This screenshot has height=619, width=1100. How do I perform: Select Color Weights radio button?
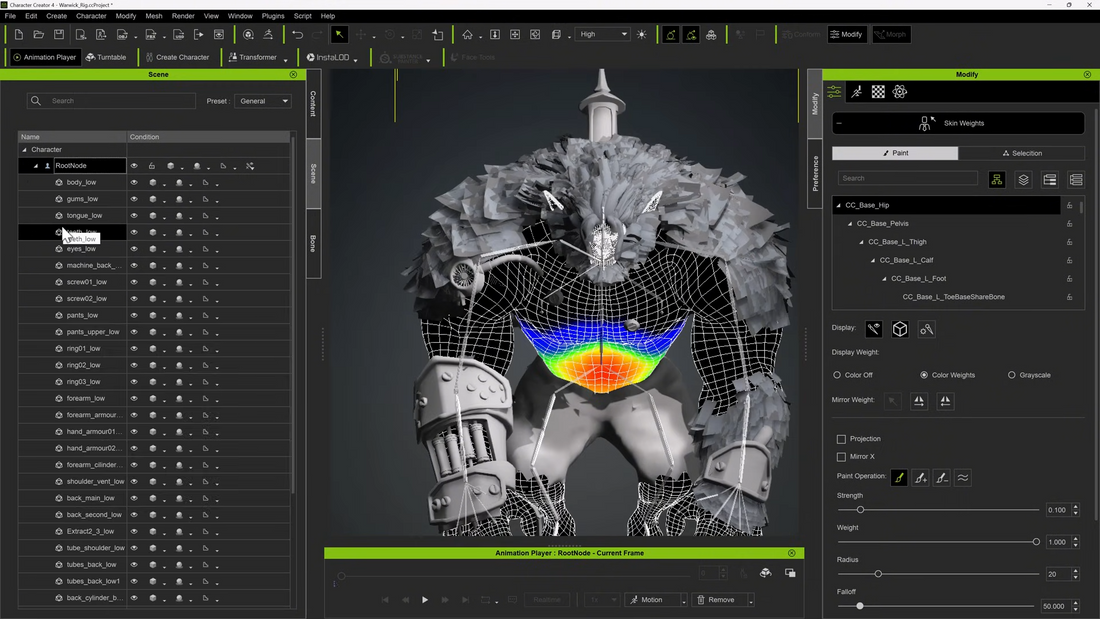click(924, 375)
